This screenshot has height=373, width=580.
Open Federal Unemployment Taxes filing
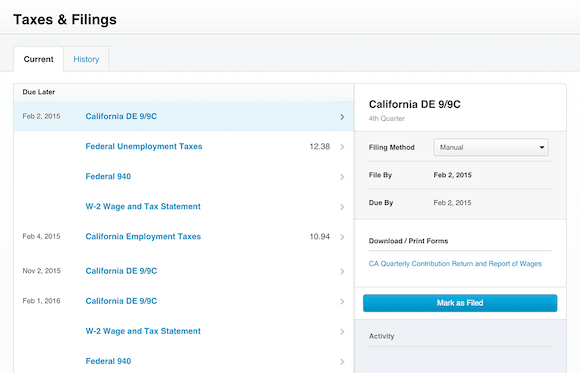(144, 147)
